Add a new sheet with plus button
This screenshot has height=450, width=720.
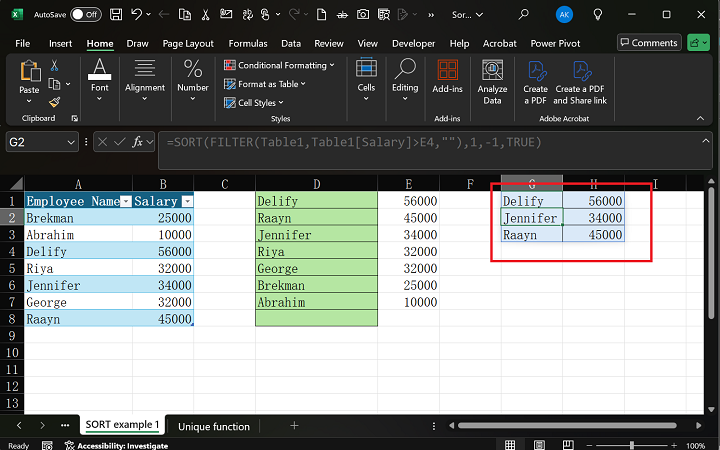(294, 426)
